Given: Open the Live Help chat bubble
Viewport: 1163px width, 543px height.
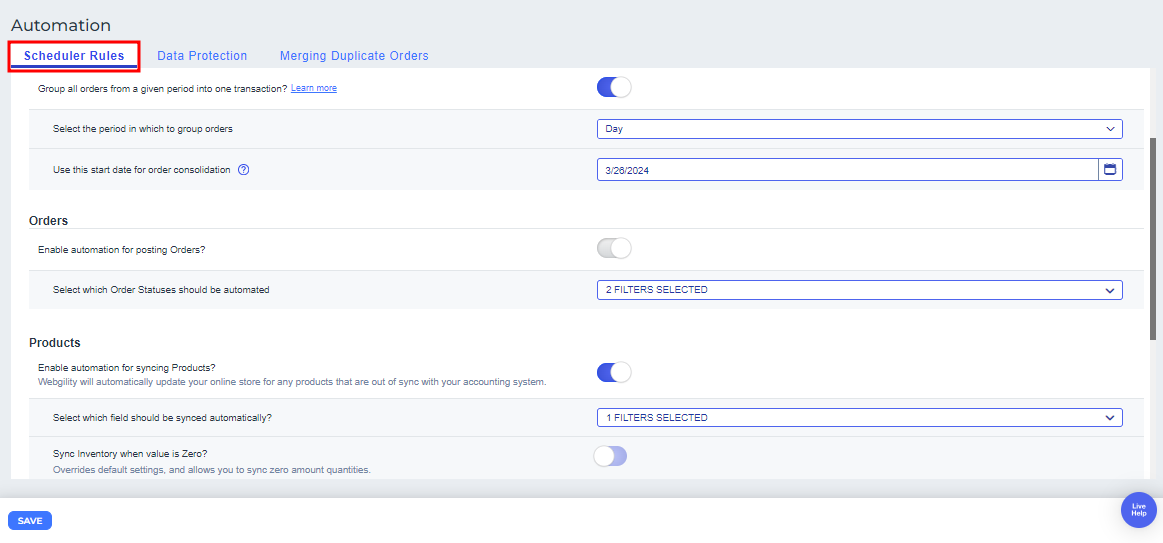Looking at the screenshot, I should tap(1138, 510).
